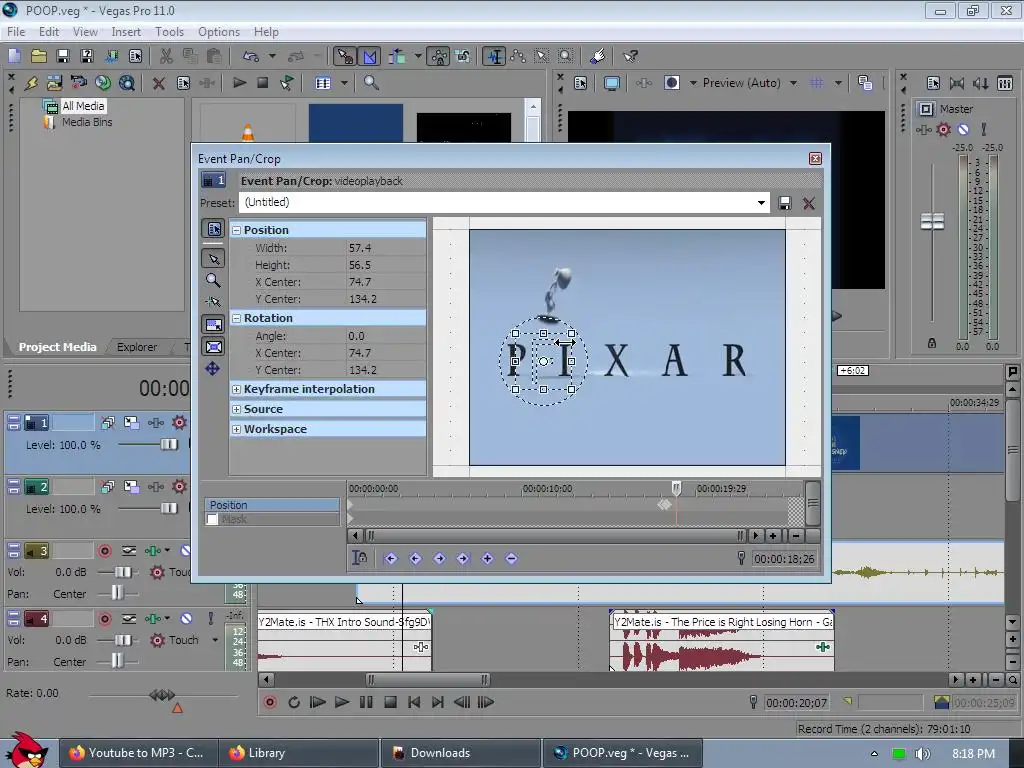The width and height of the screenshot is (1024, 768).
Task: Open the Edit menu
Action: point(48,31)
